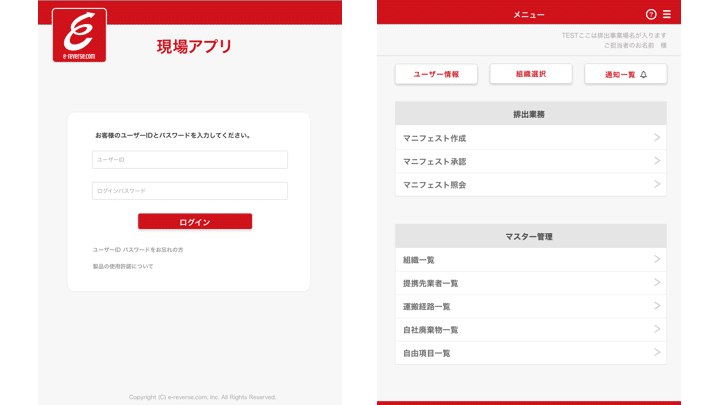The image size is (720, 405).
Task: Click the ユーザーID input field
Action: click(x=189, y=160)
